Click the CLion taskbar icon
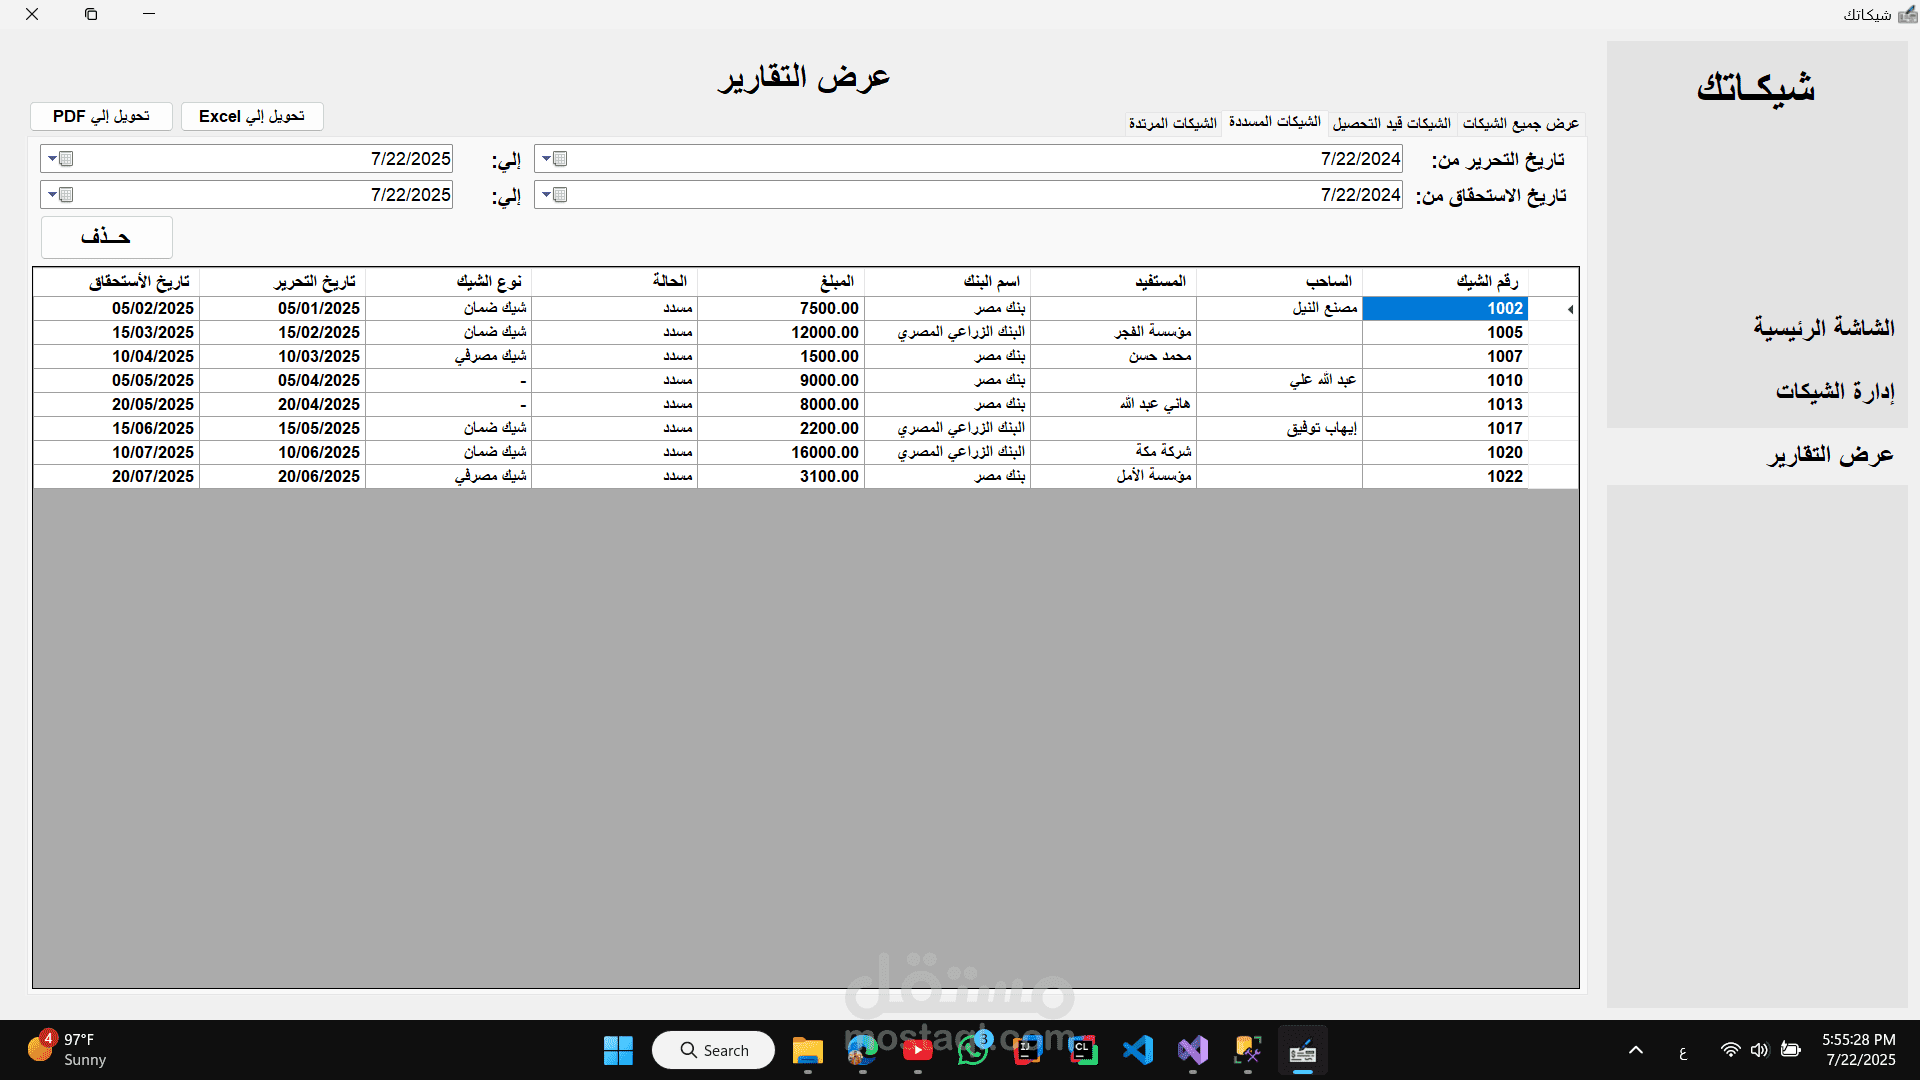This screenshot has width=1920, height=1080. click(x=1083, y=1050)
